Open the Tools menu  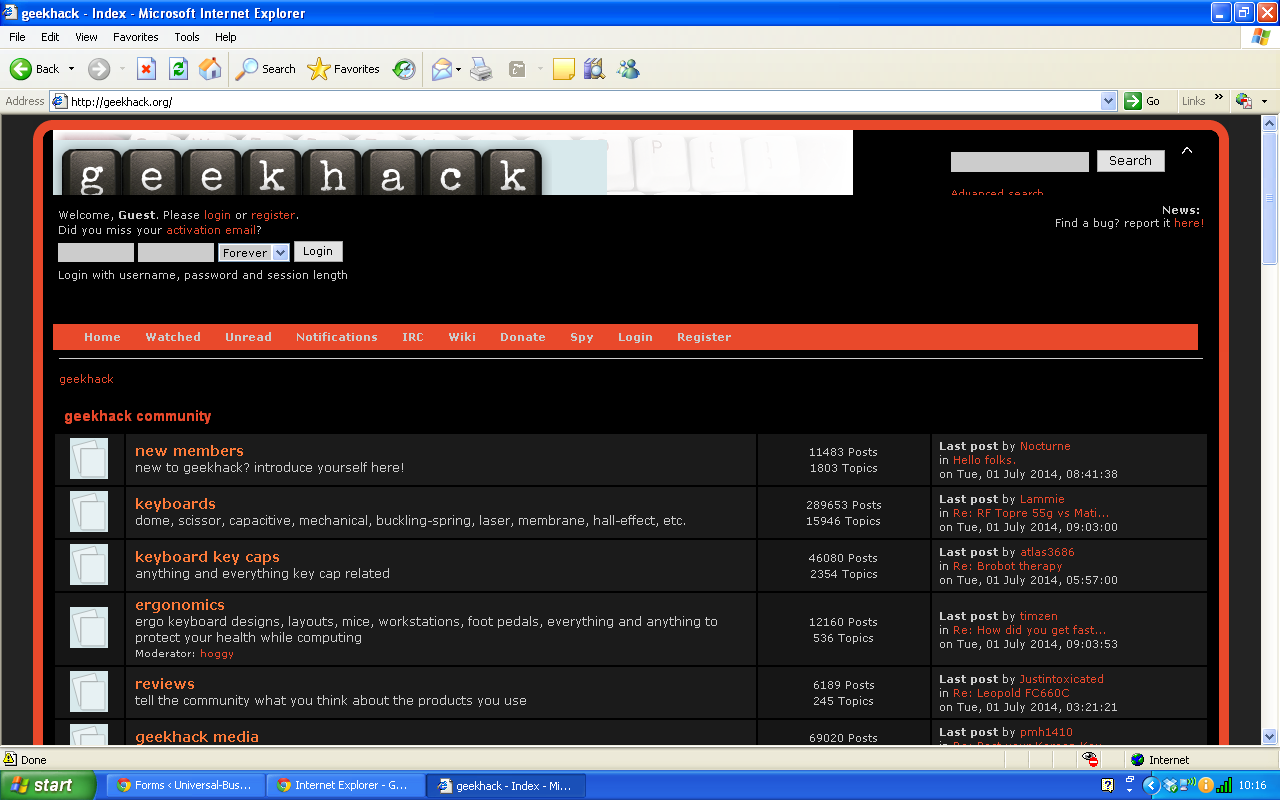pyautogui.click(x=187, y=37)
